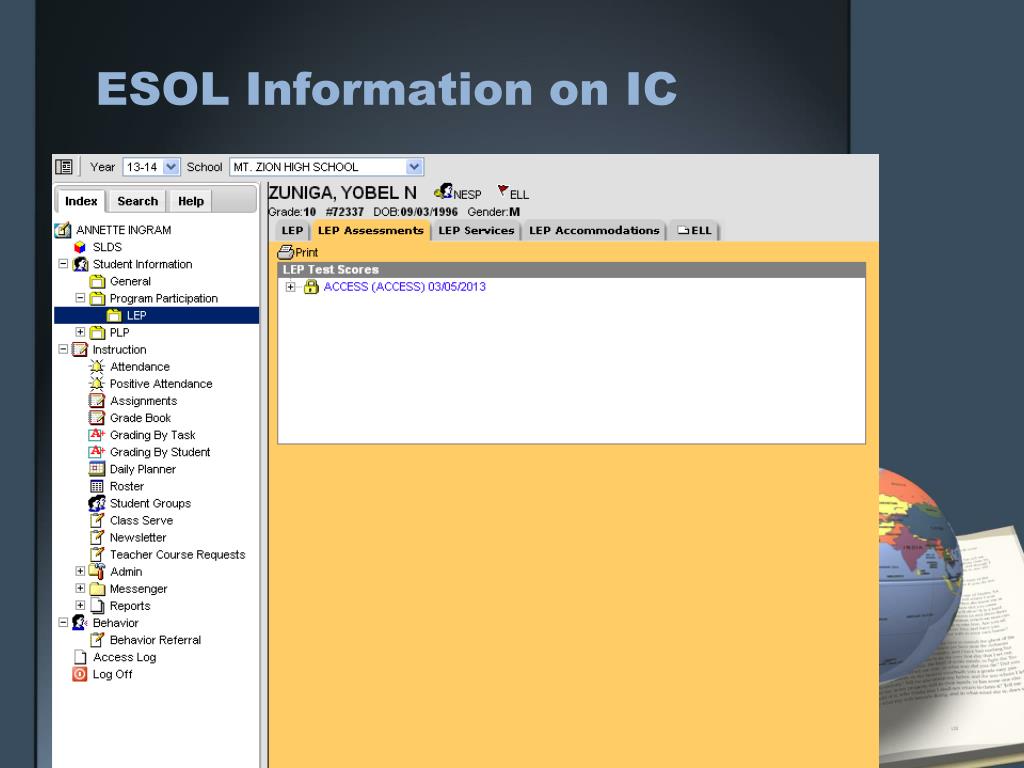Expand the Messenger tree node

point(80,588)
